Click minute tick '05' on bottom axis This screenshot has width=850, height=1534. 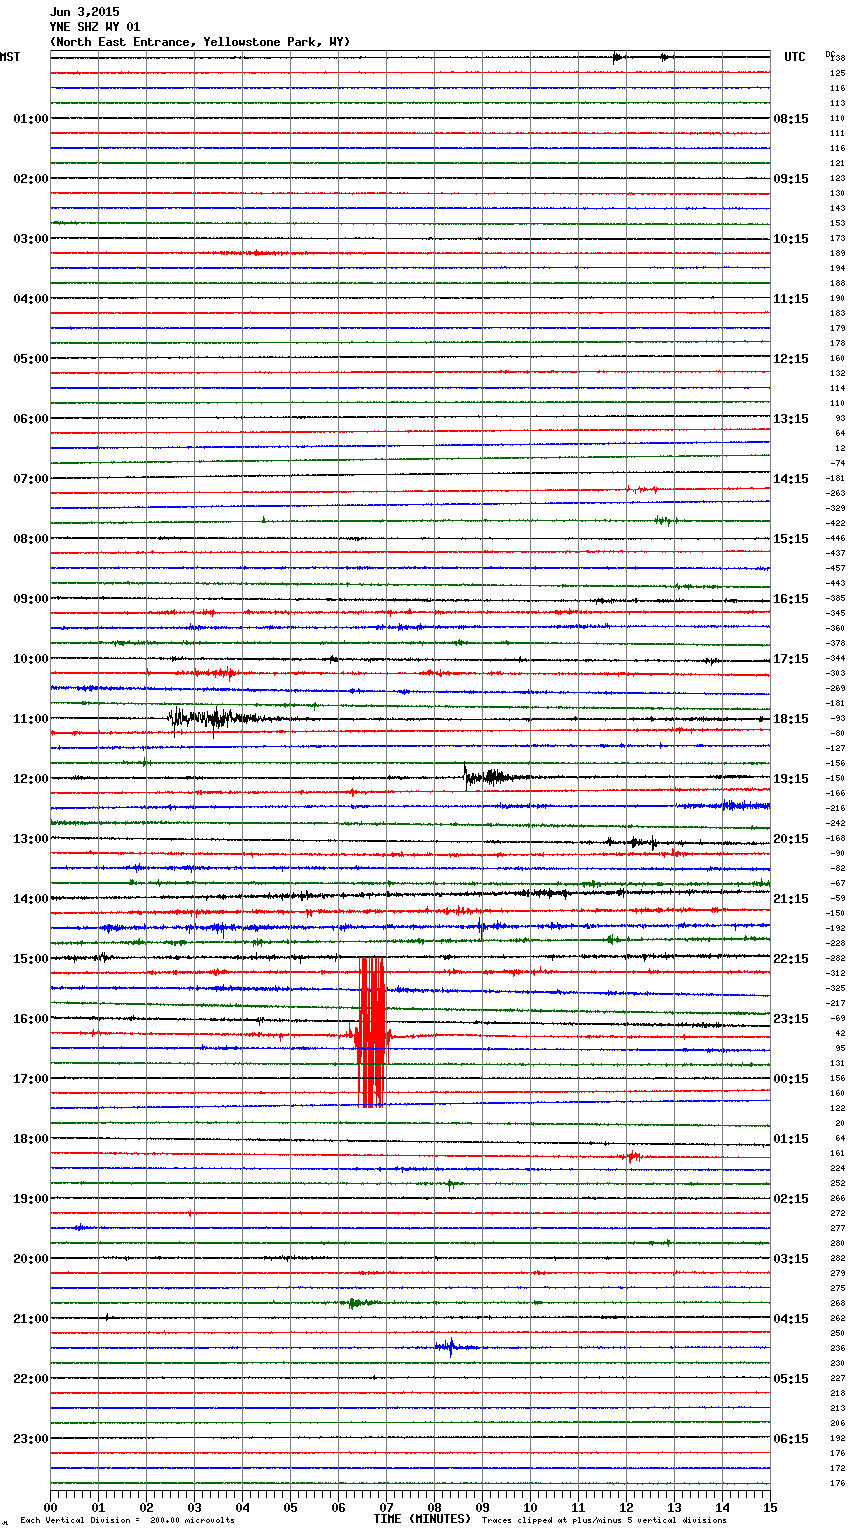(x=291, y=1507)
